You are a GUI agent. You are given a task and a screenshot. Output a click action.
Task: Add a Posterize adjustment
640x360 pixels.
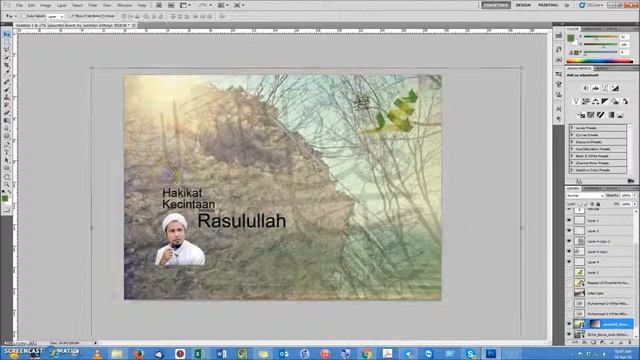(x=591, y=115)
